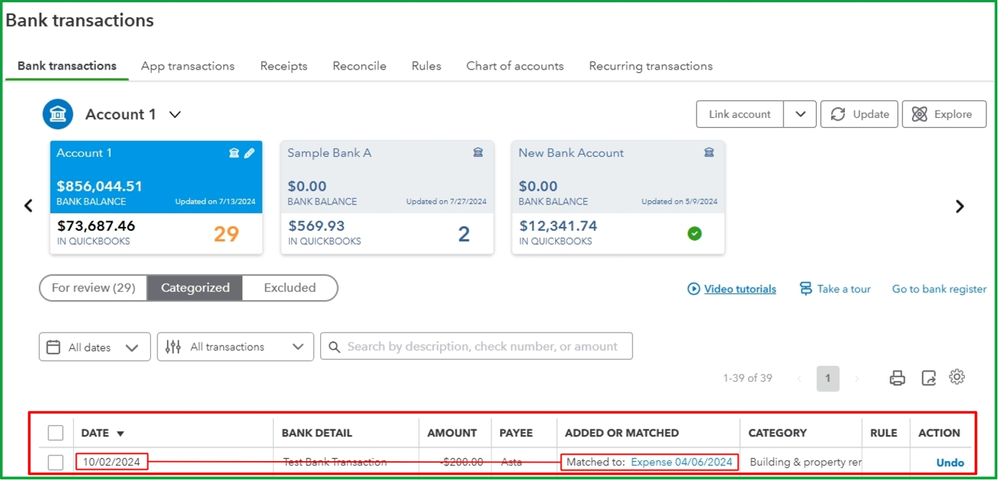Toggle the select-all checkbox in table header
The image size is (998, 480).
point(56,433)
